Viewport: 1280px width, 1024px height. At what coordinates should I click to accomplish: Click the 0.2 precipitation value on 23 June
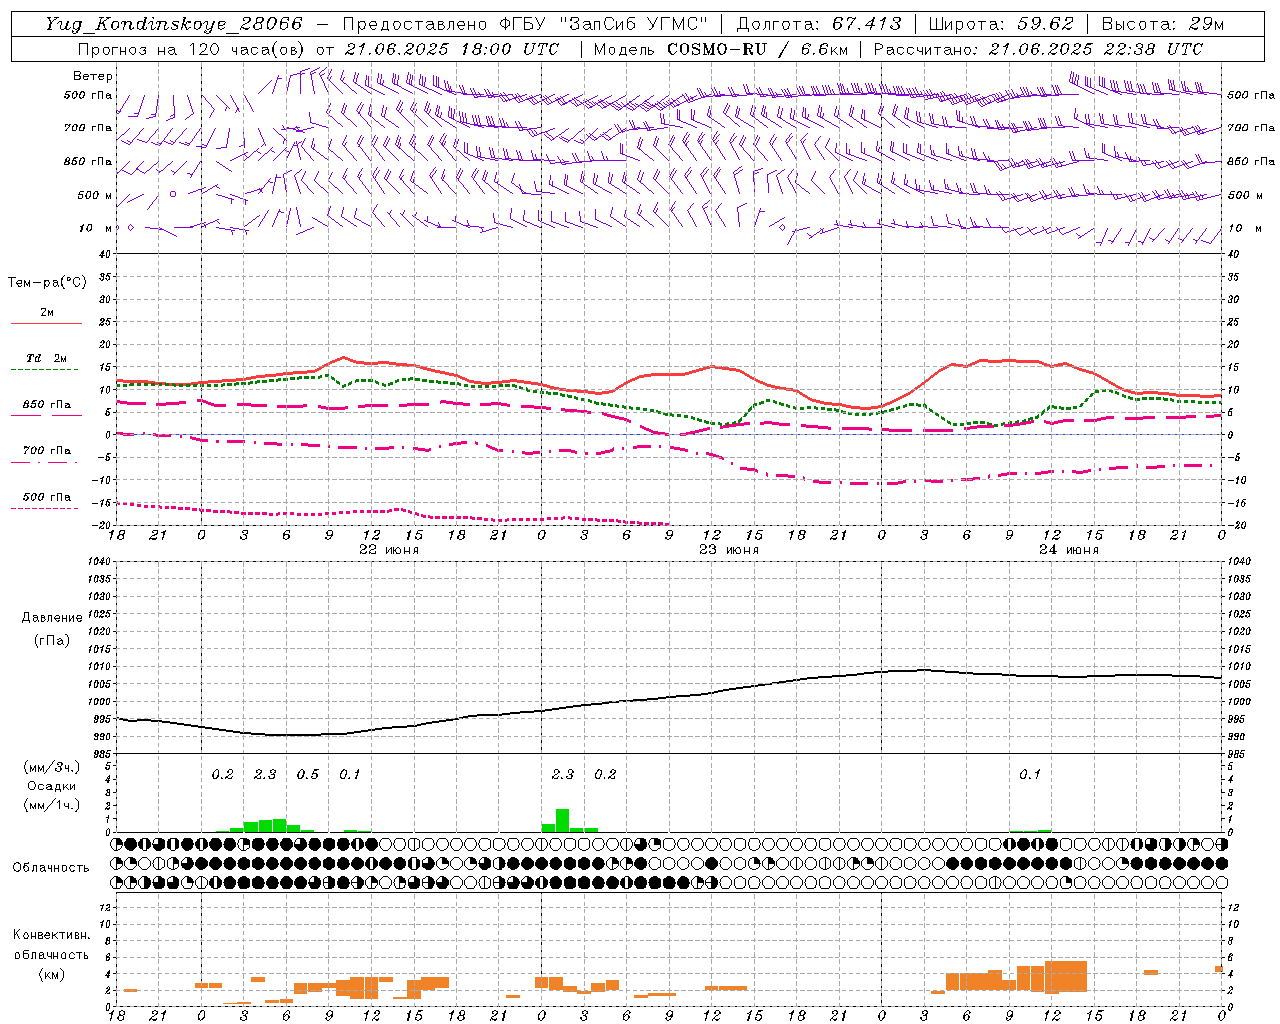tap(605, 774)
